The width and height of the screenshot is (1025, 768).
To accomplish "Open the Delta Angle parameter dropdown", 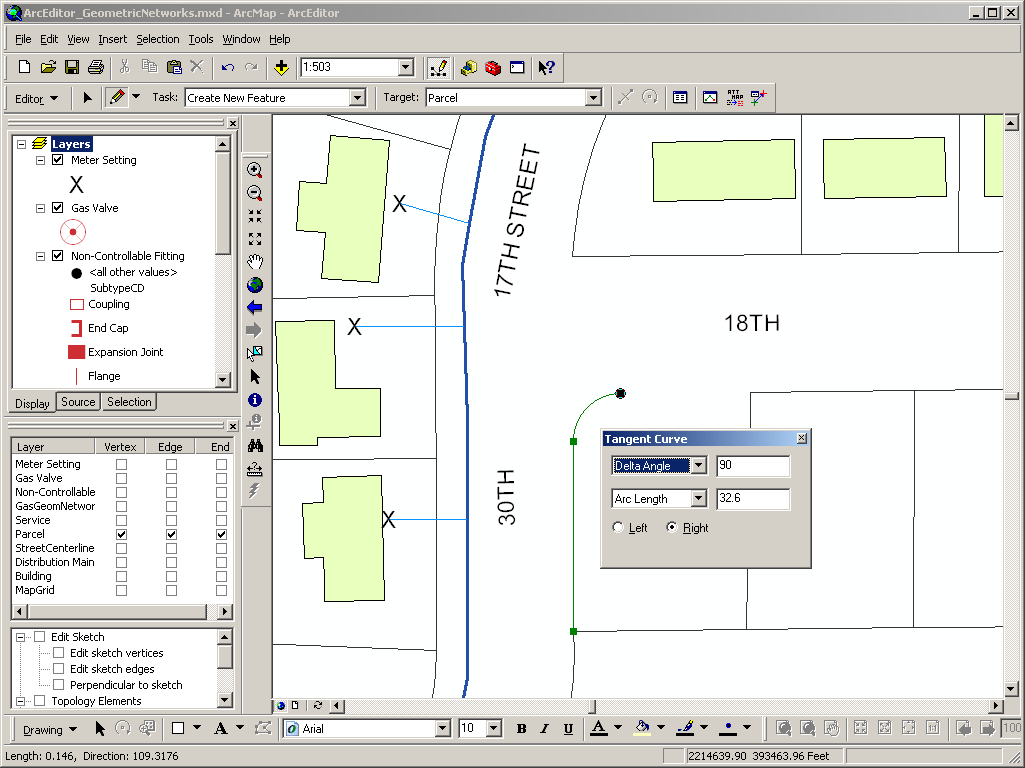I will pos(698,465).
